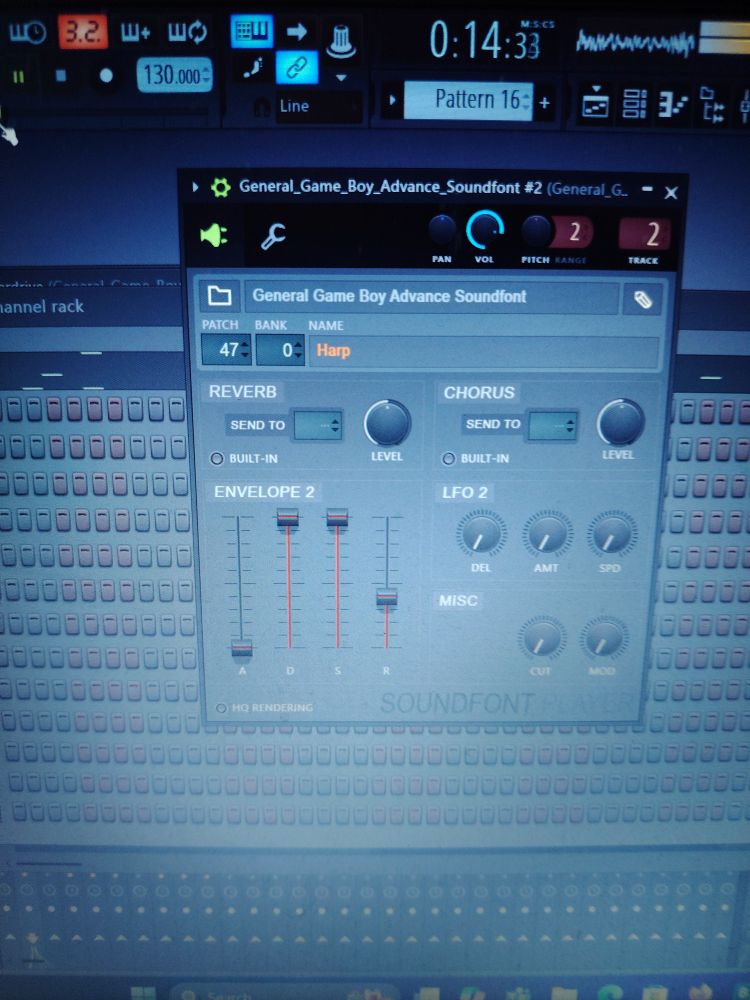Click the MISC CUT knob
Image resolution: width=750 pixels, height=1000 pixels.
point(541,639)
